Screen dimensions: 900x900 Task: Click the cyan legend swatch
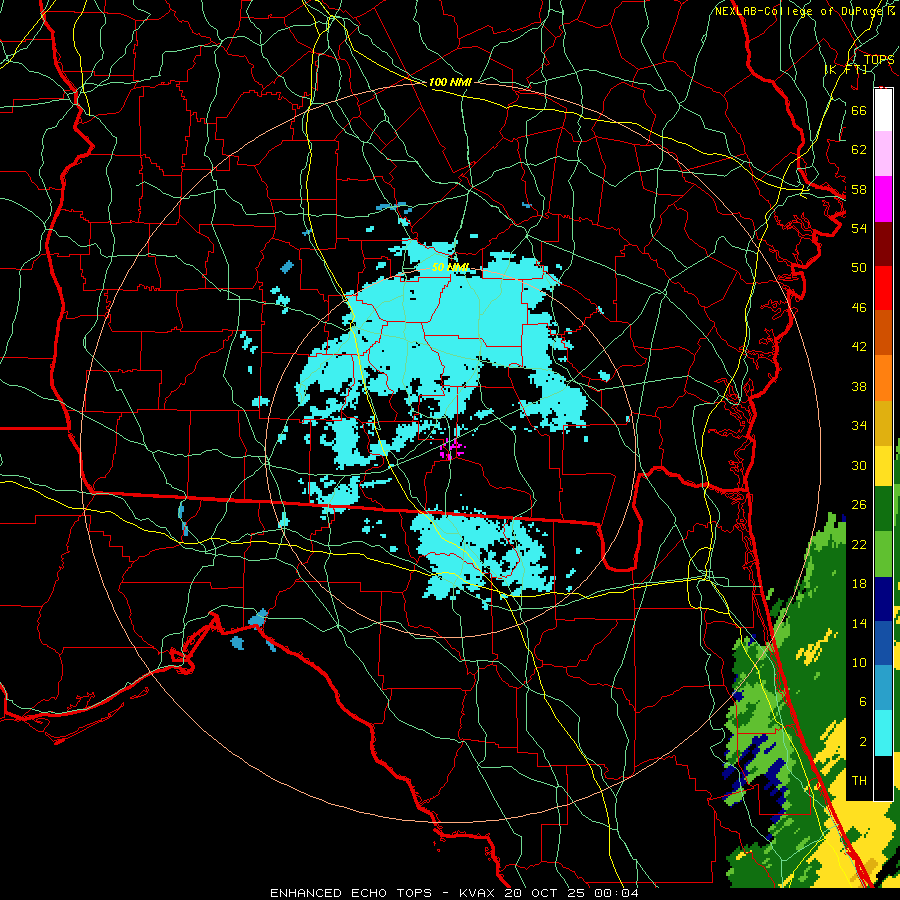883,733
